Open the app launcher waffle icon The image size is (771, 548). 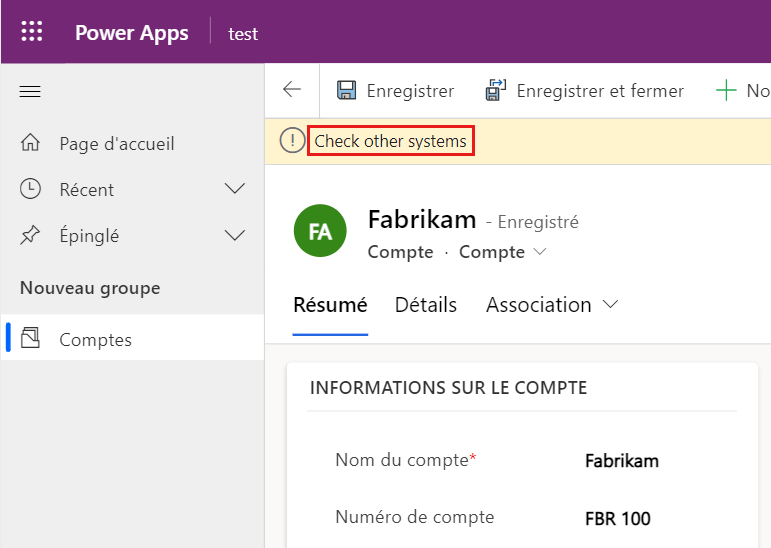[32, 32]
